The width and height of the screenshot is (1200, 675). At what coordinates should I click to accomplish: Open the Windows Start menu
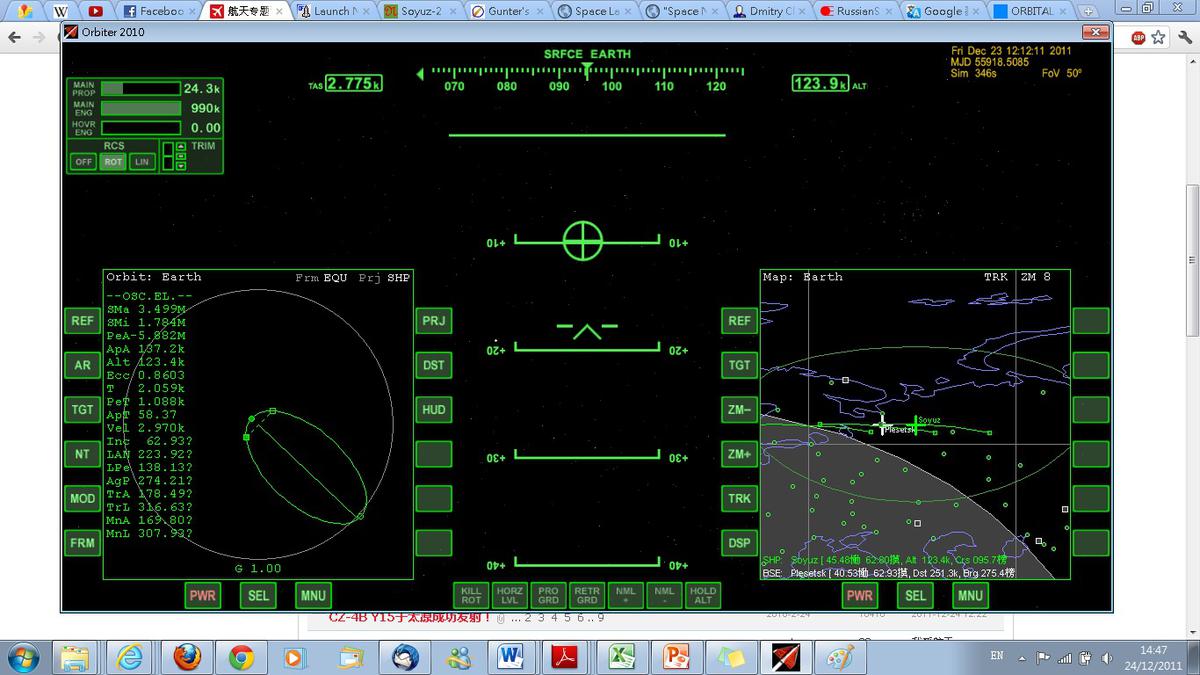(22, 656)
